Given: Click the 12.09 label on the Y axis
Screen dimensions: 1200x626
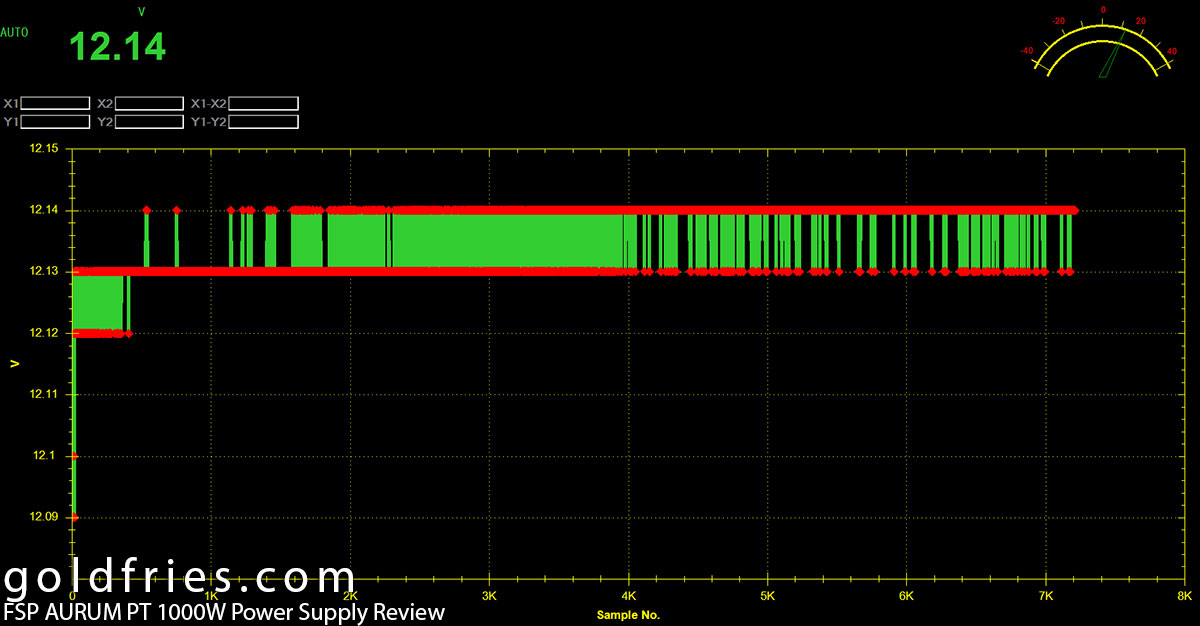Looking at the screenshot, I should [x=45, y=517].
